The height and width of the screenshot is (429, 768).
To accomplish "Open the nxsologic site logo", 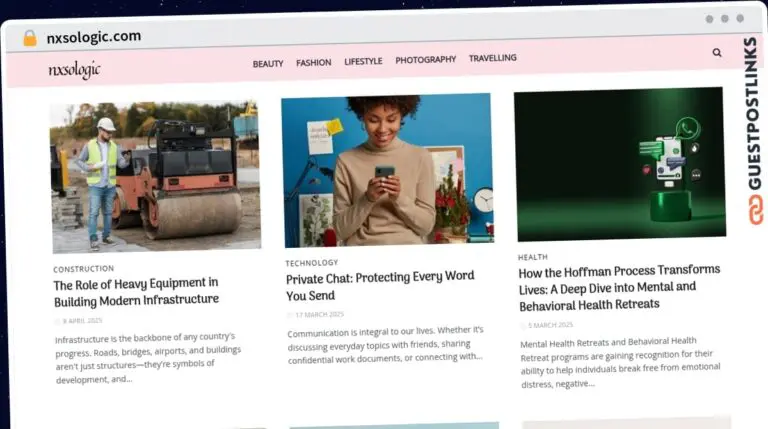I will point(74,70).
